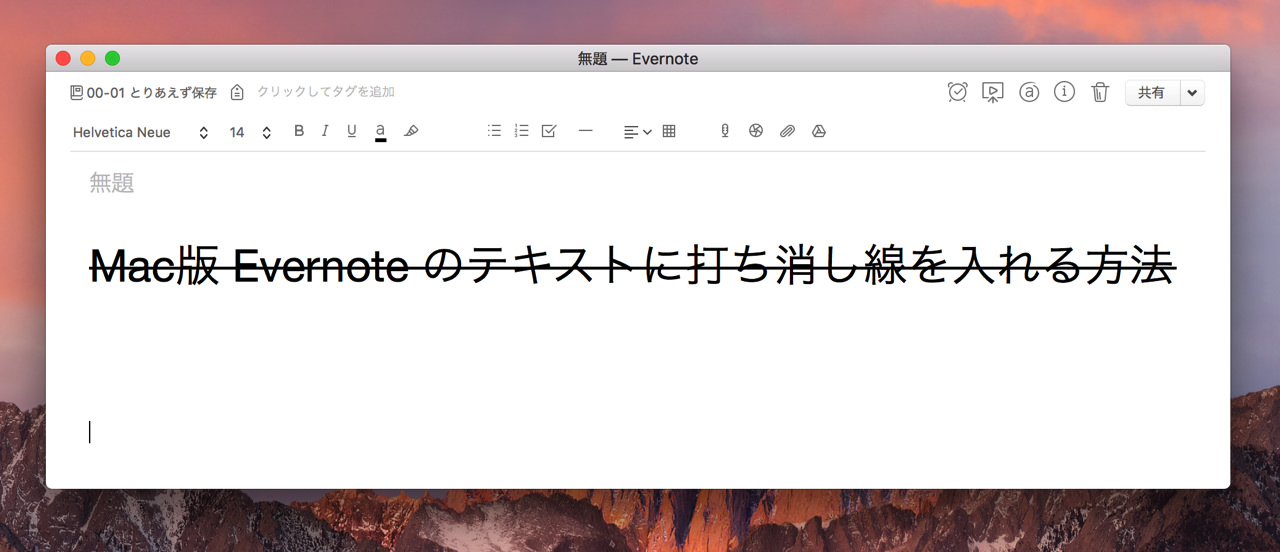Open the text color picker
Screen dimensions: 1280x552
coord(381,132)
